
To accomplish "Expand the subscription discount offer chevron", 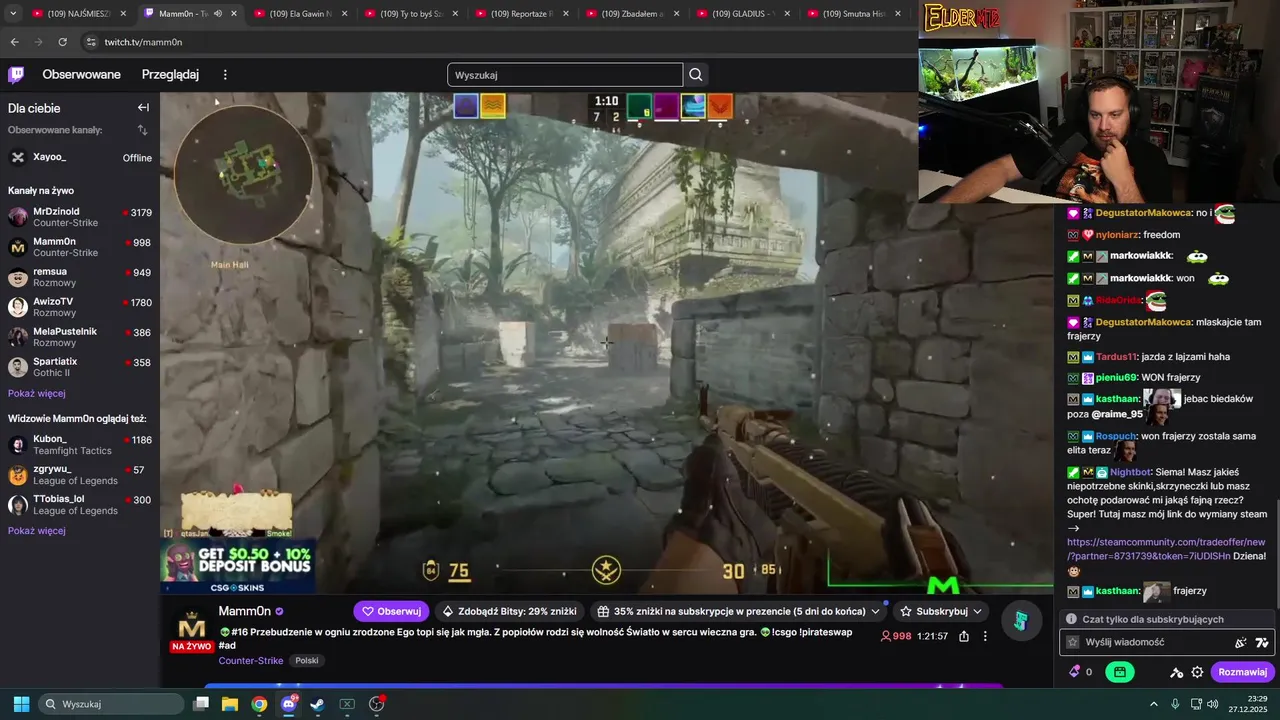I will tap(875, 611).
